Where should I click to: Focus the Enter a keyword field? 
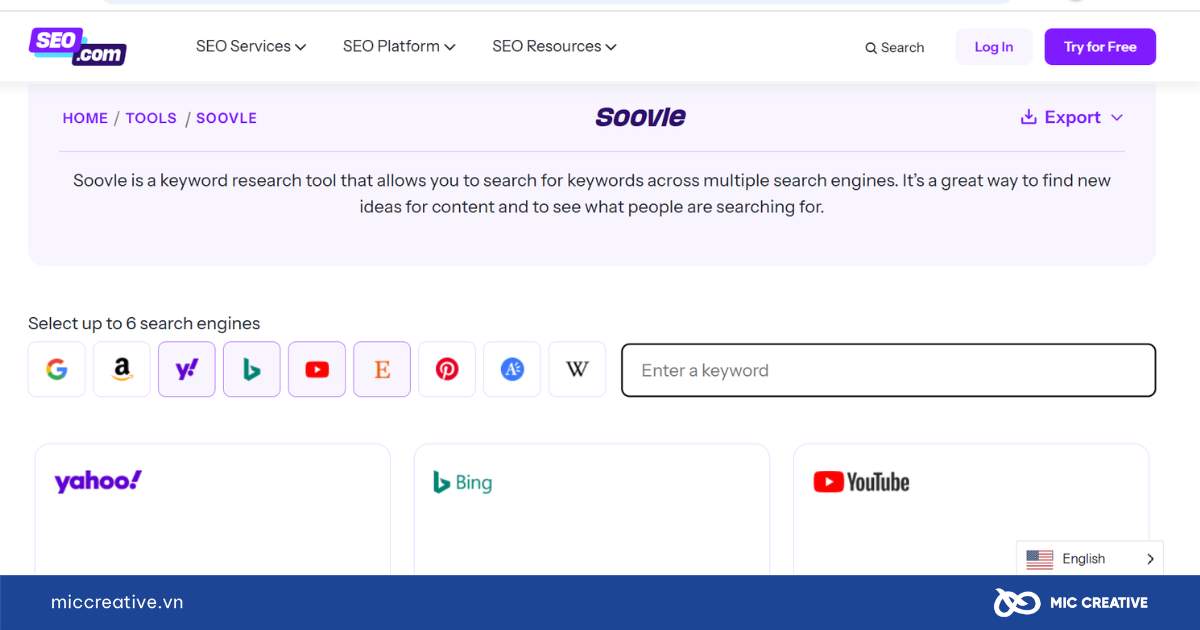[x=888, y=370]
